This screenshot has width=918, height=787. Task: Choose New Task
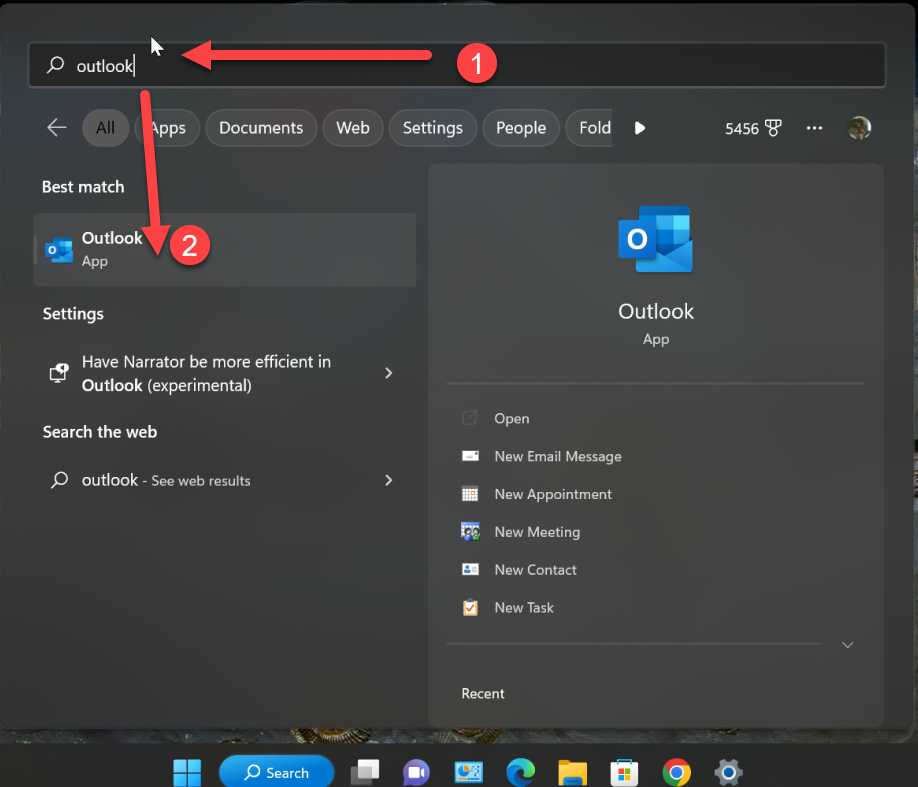[x=524, y=607]
